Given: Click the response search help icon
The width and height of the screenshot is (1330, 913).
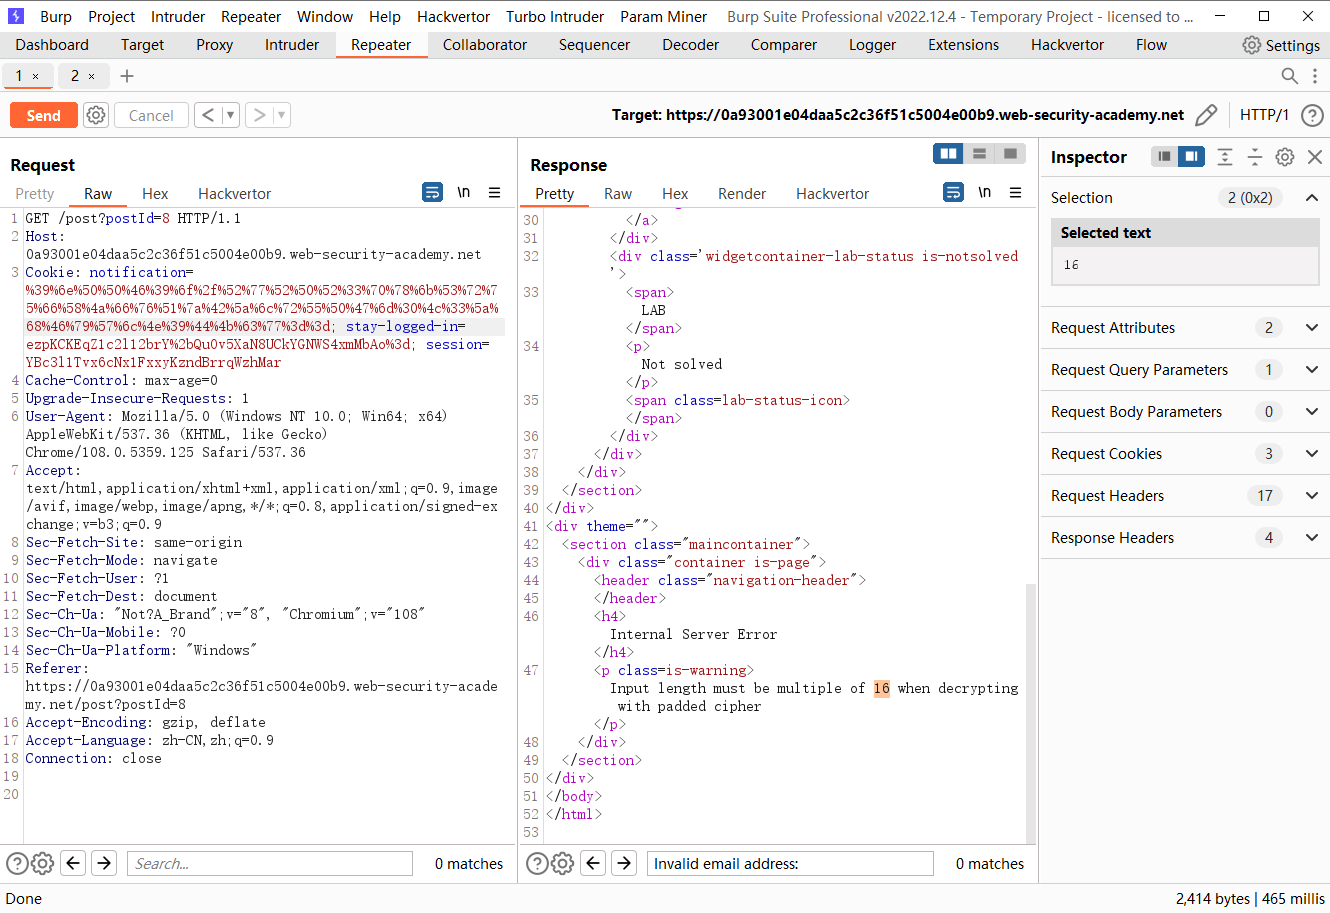Looking at the screenshot, I should click(x=537, y=863).
